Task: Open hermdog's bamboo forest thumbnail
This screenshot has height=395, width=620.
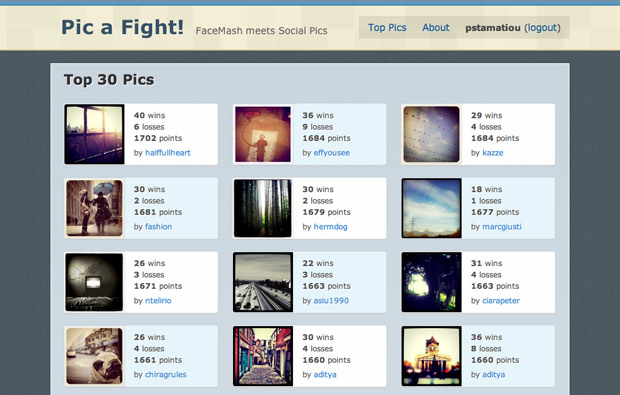Action: click(263, 208)
